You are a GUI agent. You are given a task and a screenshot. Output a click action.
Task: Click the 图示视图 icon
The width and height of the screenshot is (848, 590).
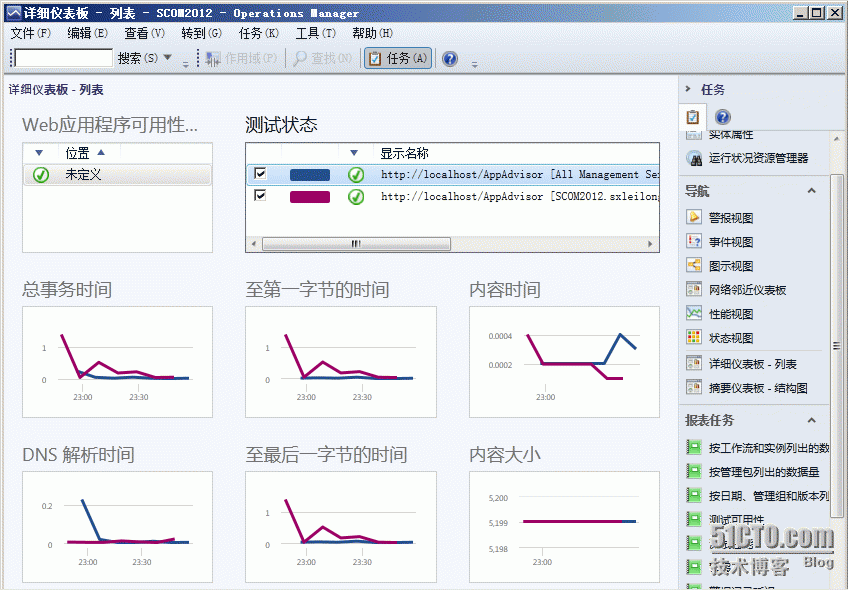coord(693,265)
